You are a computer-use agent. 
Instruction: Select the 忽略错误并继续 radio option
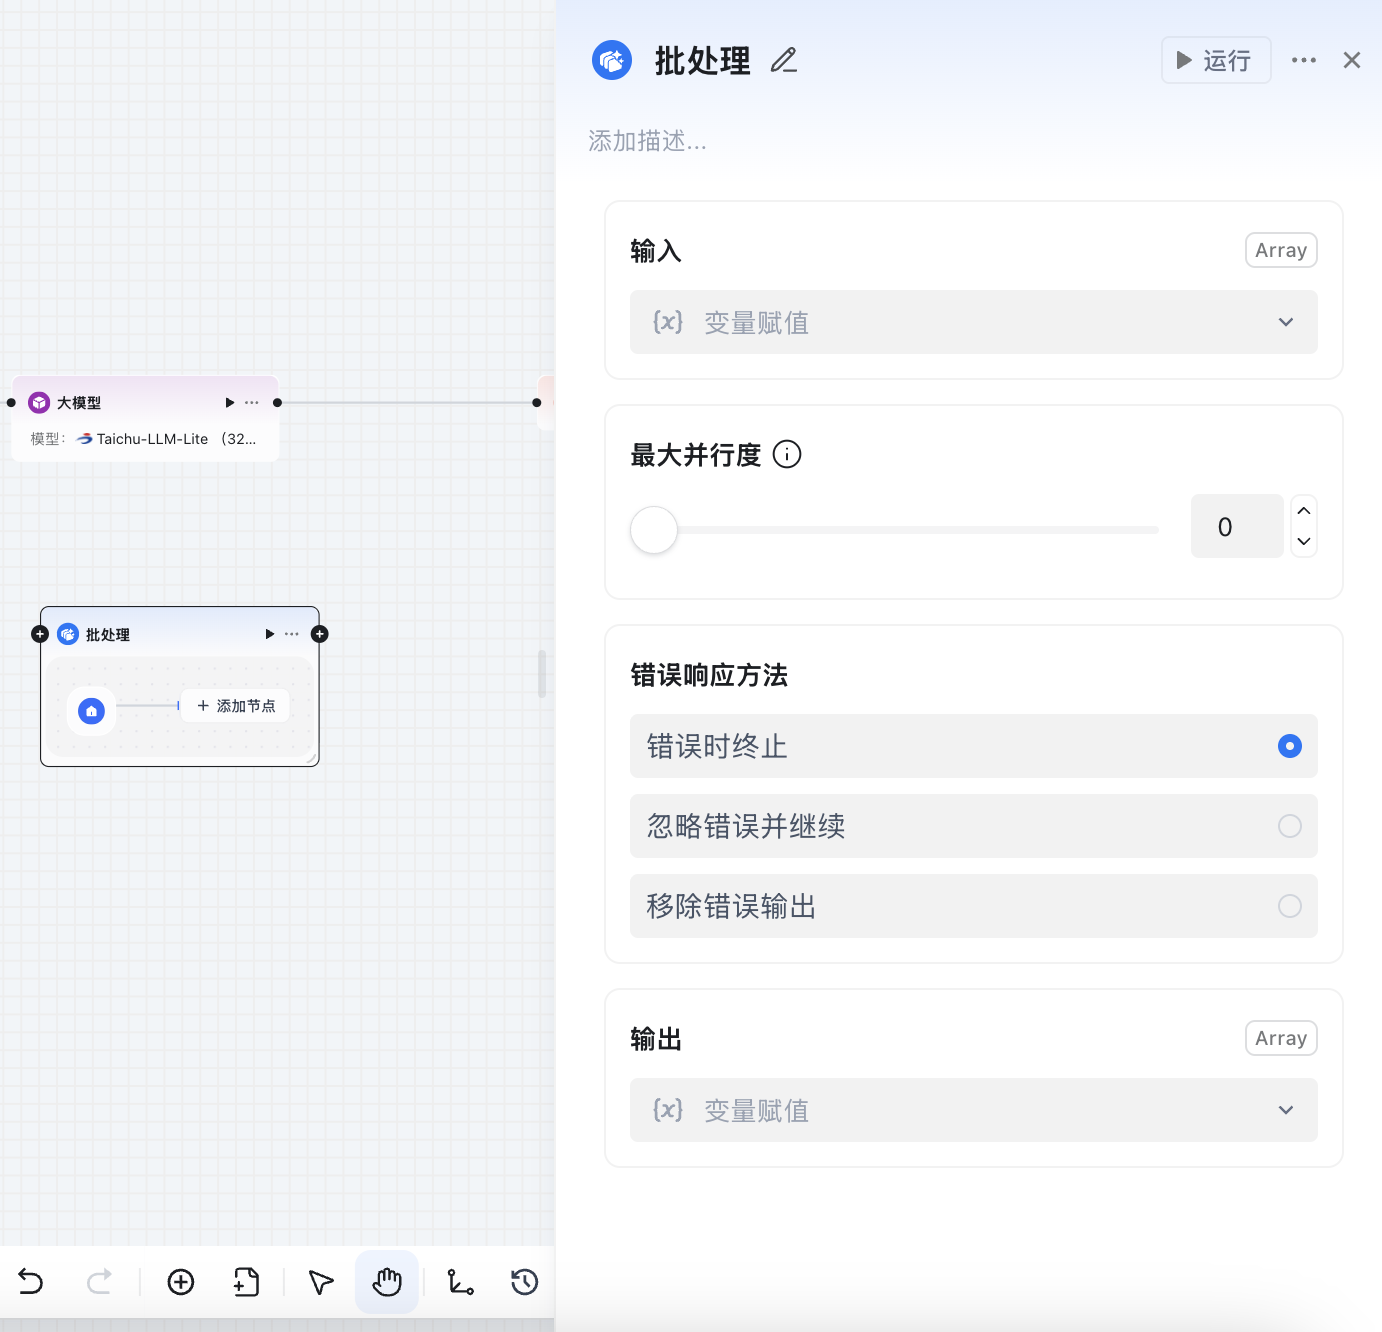point(1289,826)
